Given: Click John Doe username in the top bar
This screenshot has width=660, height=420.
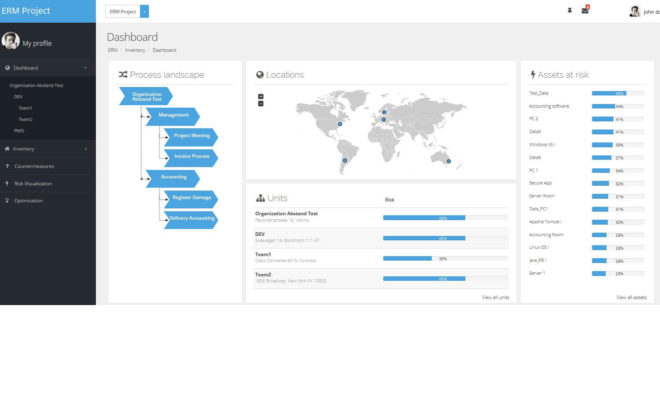Looking at the screenshot, I should [x=651, y=12].
